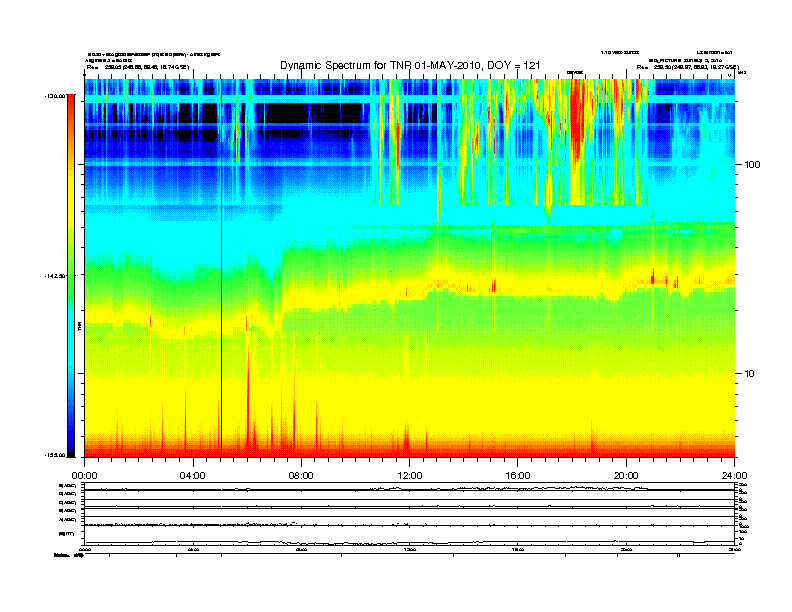Click the 00:00 time axis label
Viewport: 792px width, 612px height.
84,475
